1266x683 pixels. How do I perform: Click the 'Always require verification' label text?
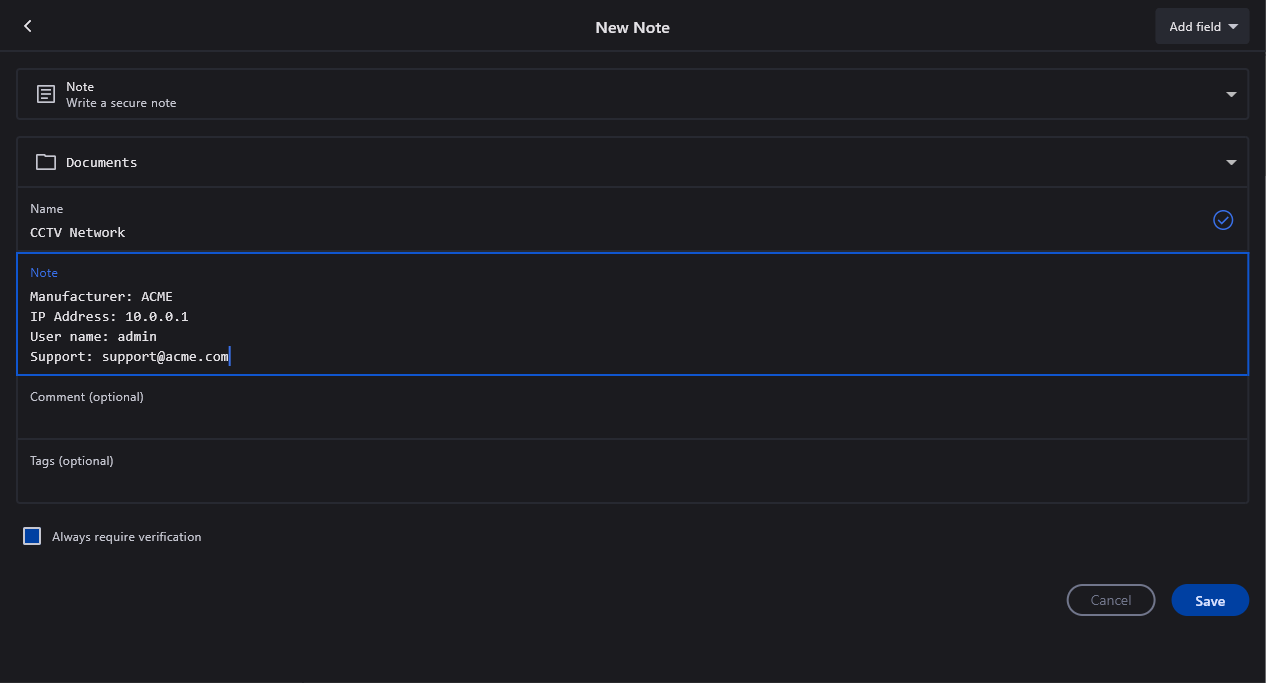tap(126, 537)
